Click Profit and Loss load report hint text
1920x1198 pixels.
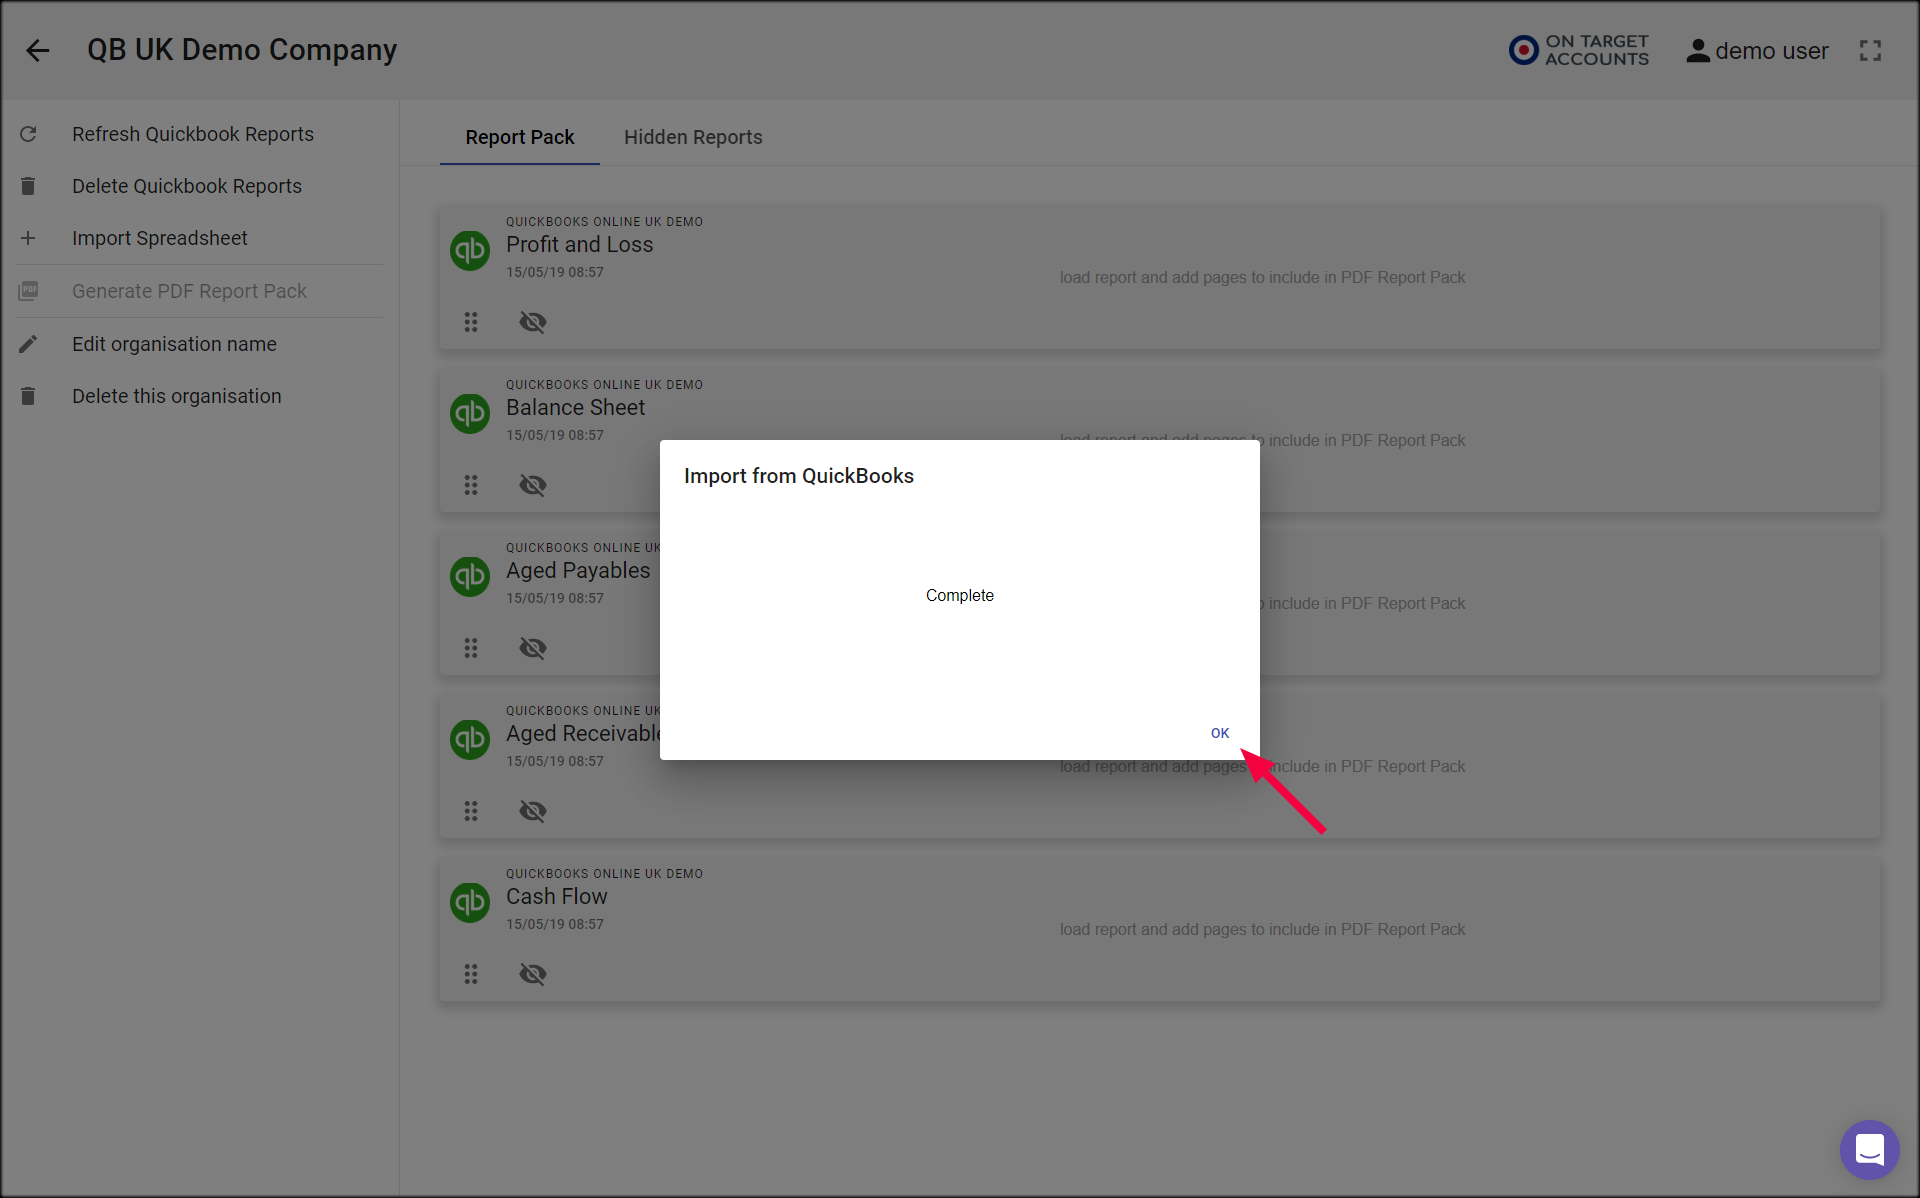point(1262,278)
